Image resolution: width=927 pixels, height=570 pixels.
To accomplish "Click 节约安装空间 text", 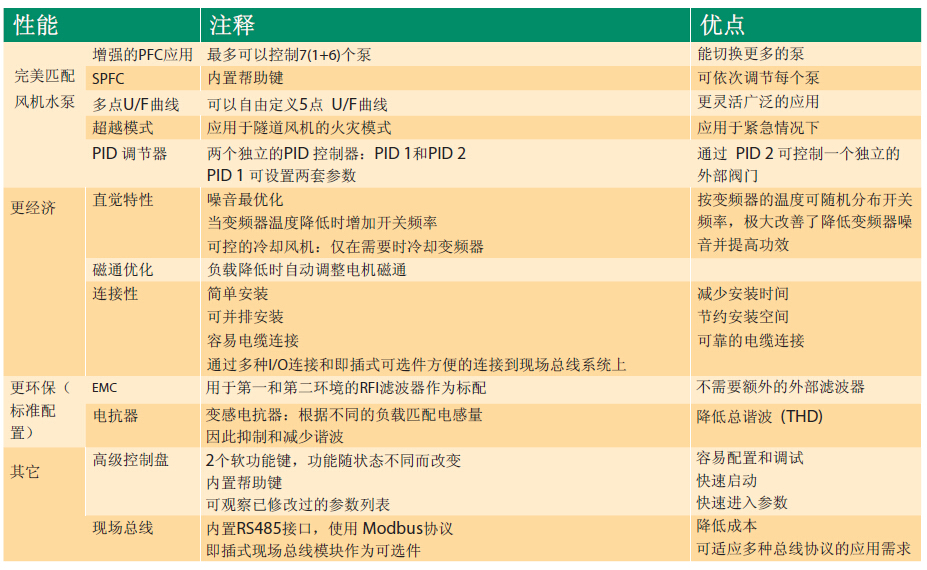I will tap(743, 317).
